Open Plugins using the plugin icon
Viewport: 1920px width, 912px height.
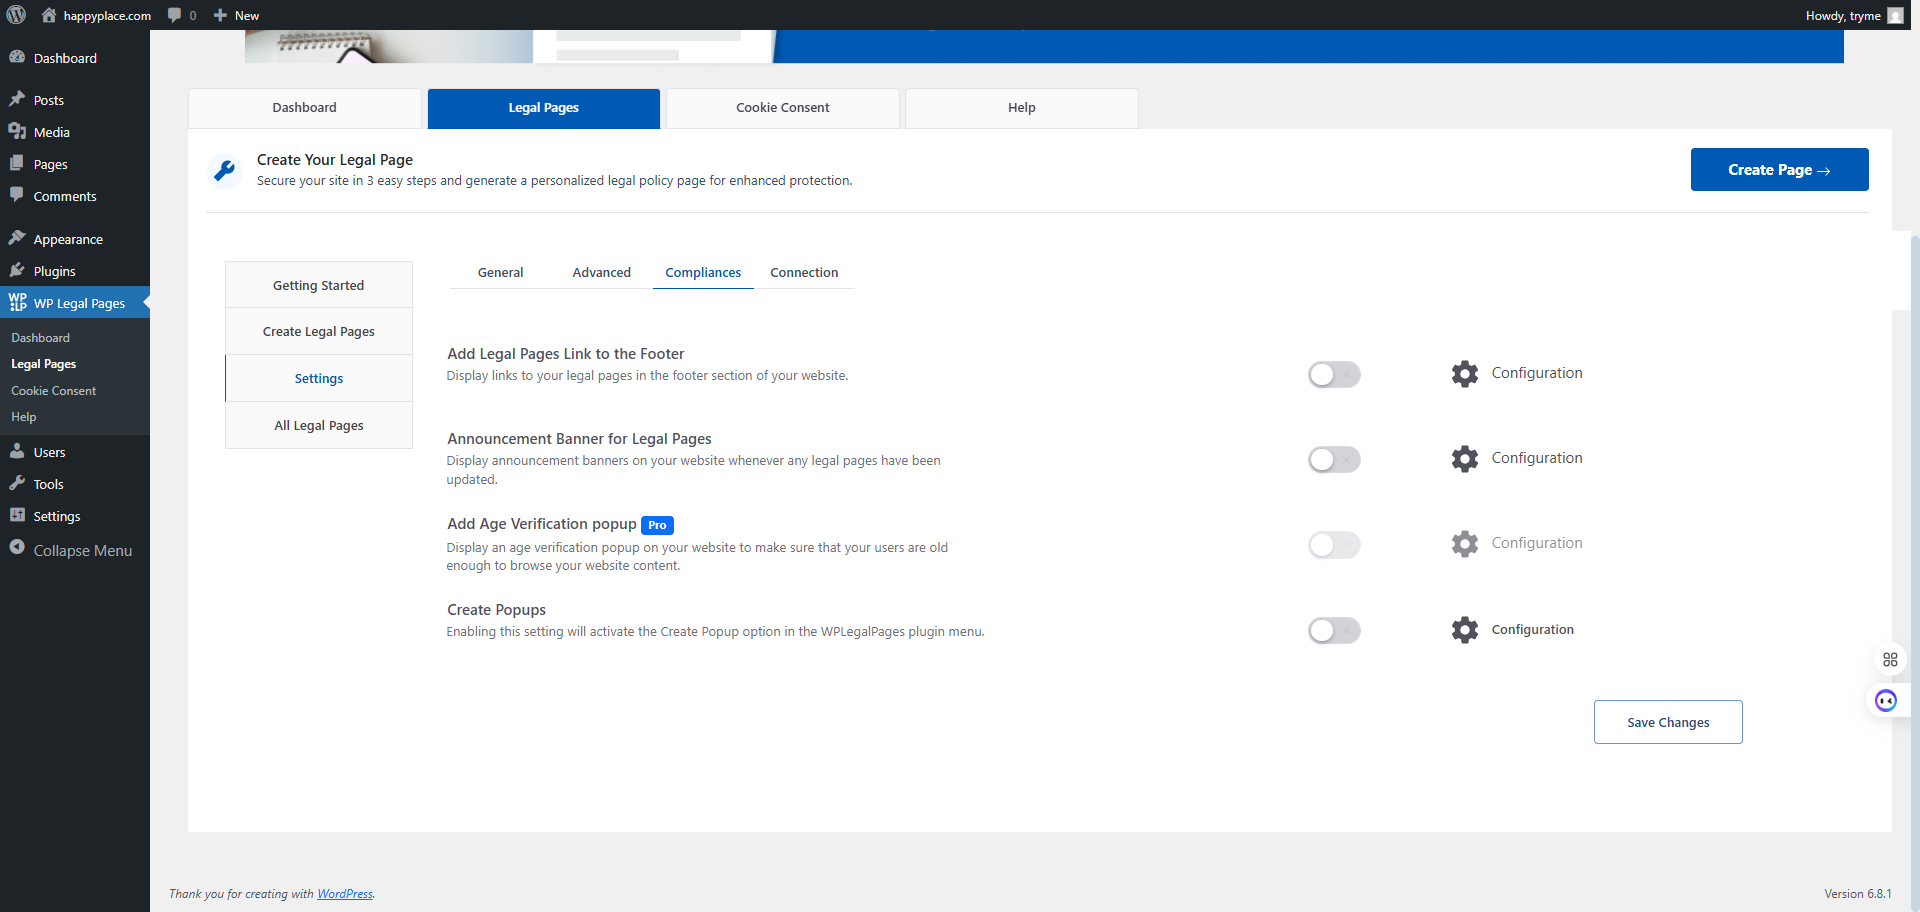tap(19, 270)
